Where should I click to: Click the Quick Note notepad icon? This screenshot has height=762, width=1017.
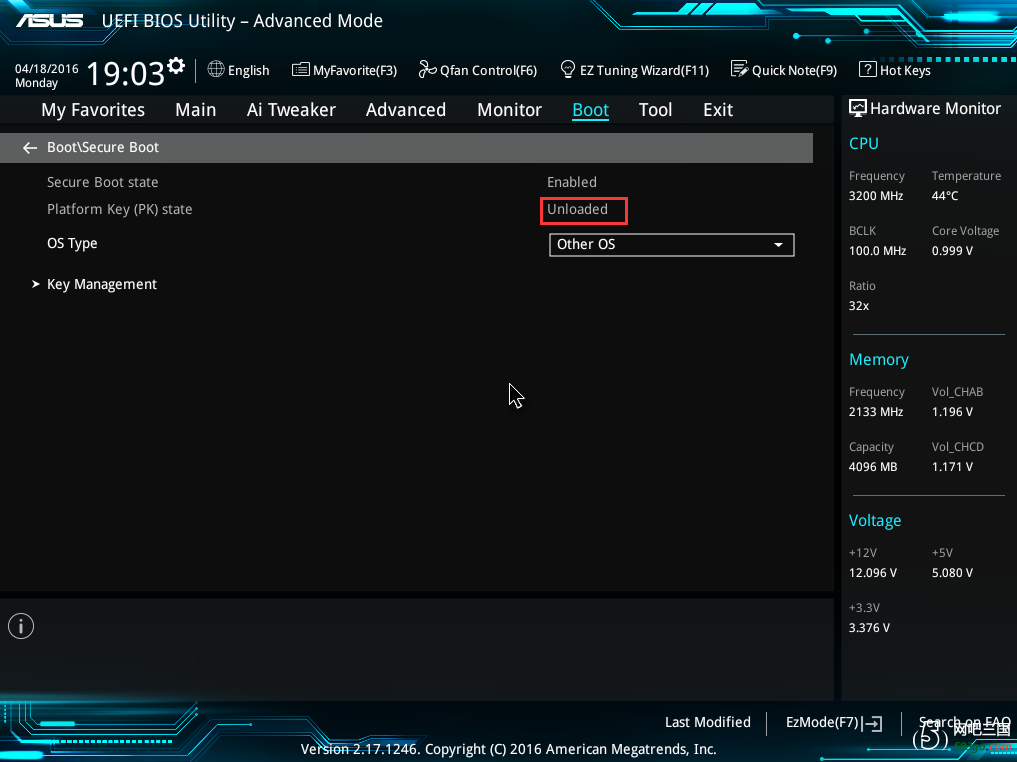point(739,69)
